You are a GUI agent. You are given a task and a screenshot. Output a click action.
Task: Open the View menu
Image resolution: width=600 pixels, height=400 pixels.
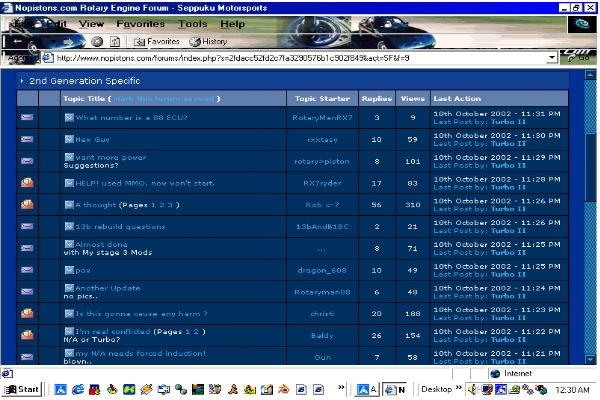(x=91, y=23)
